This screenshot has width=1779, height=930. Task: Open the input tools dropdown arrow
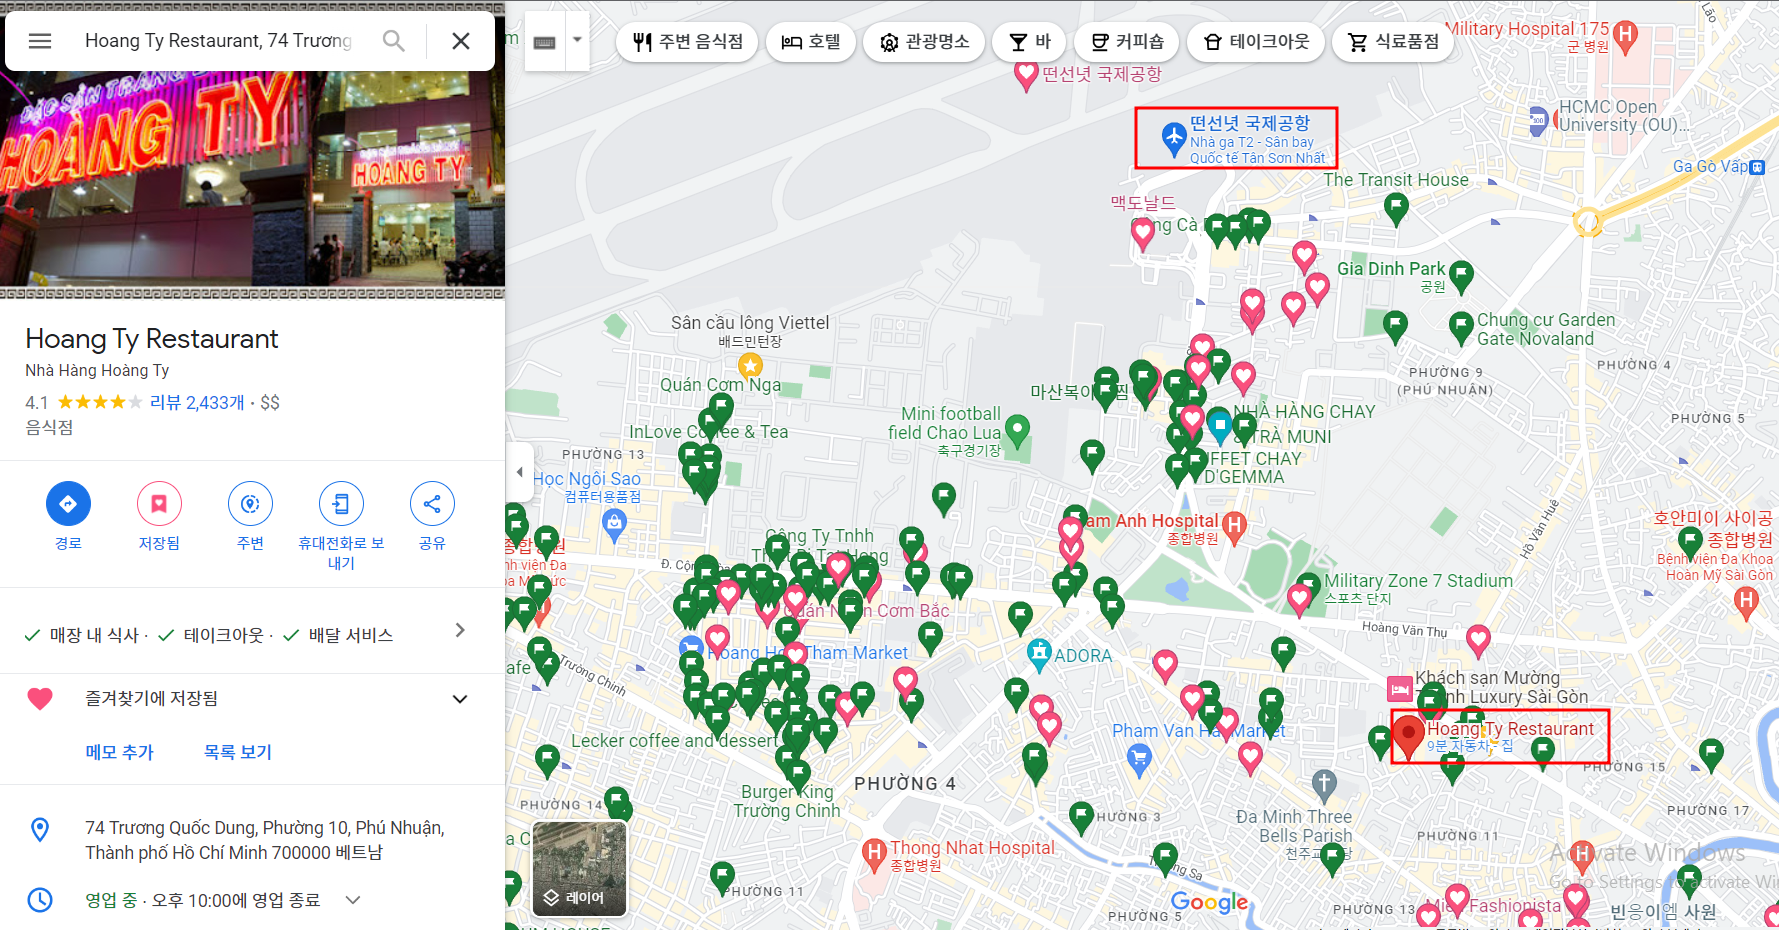pos(577,41)
